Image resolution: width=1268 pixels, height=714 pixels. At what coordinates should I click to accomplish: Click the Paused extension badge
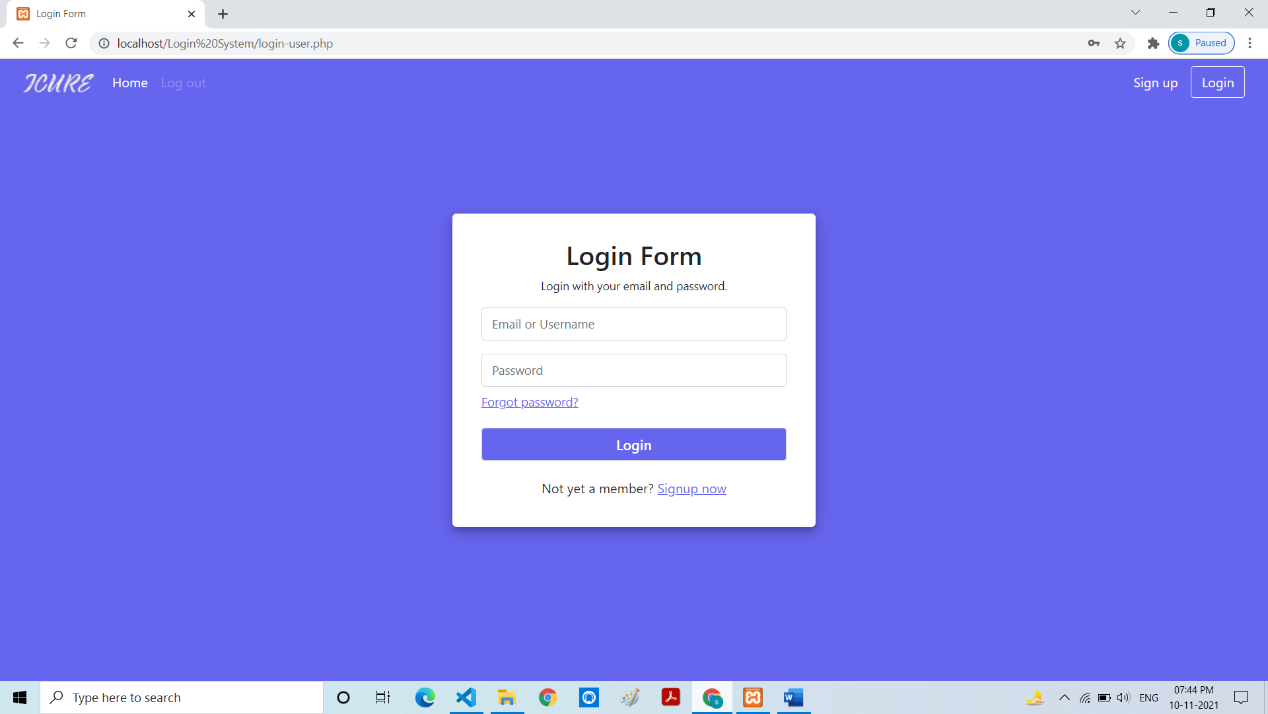[x=1200, y=43]
